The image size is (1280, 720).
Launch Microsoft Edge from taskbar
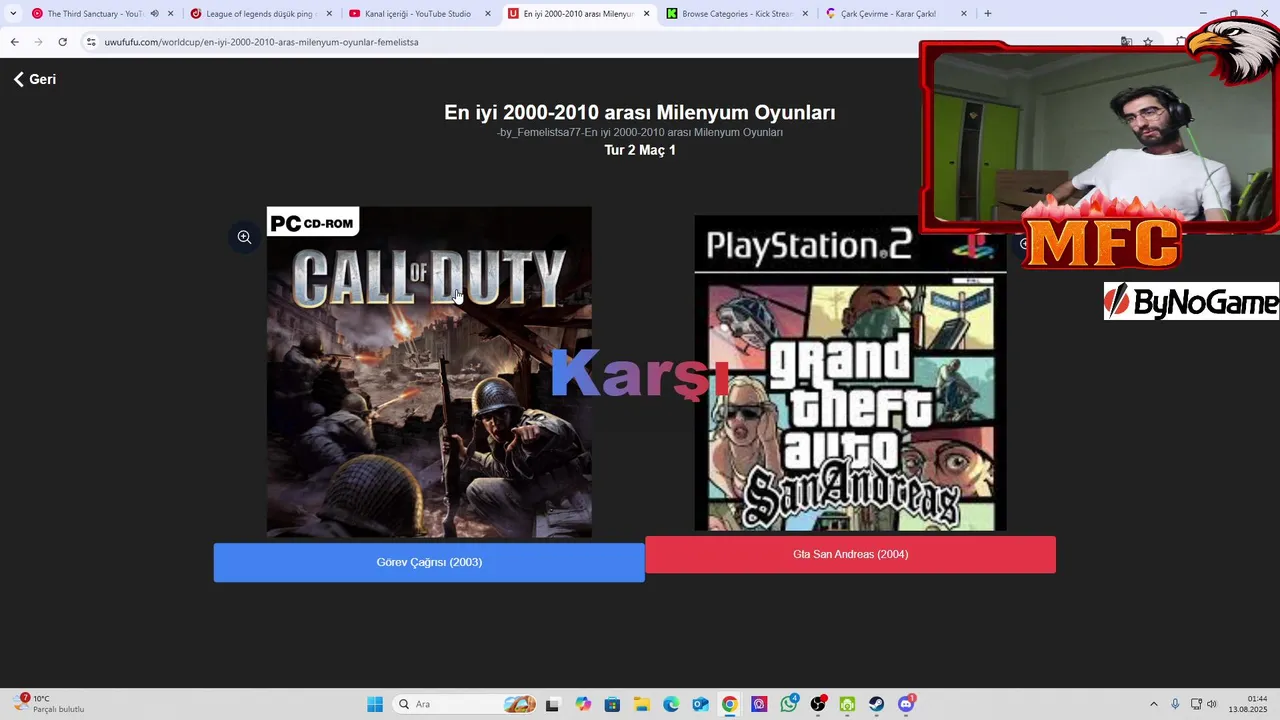[x=671, y=704]
